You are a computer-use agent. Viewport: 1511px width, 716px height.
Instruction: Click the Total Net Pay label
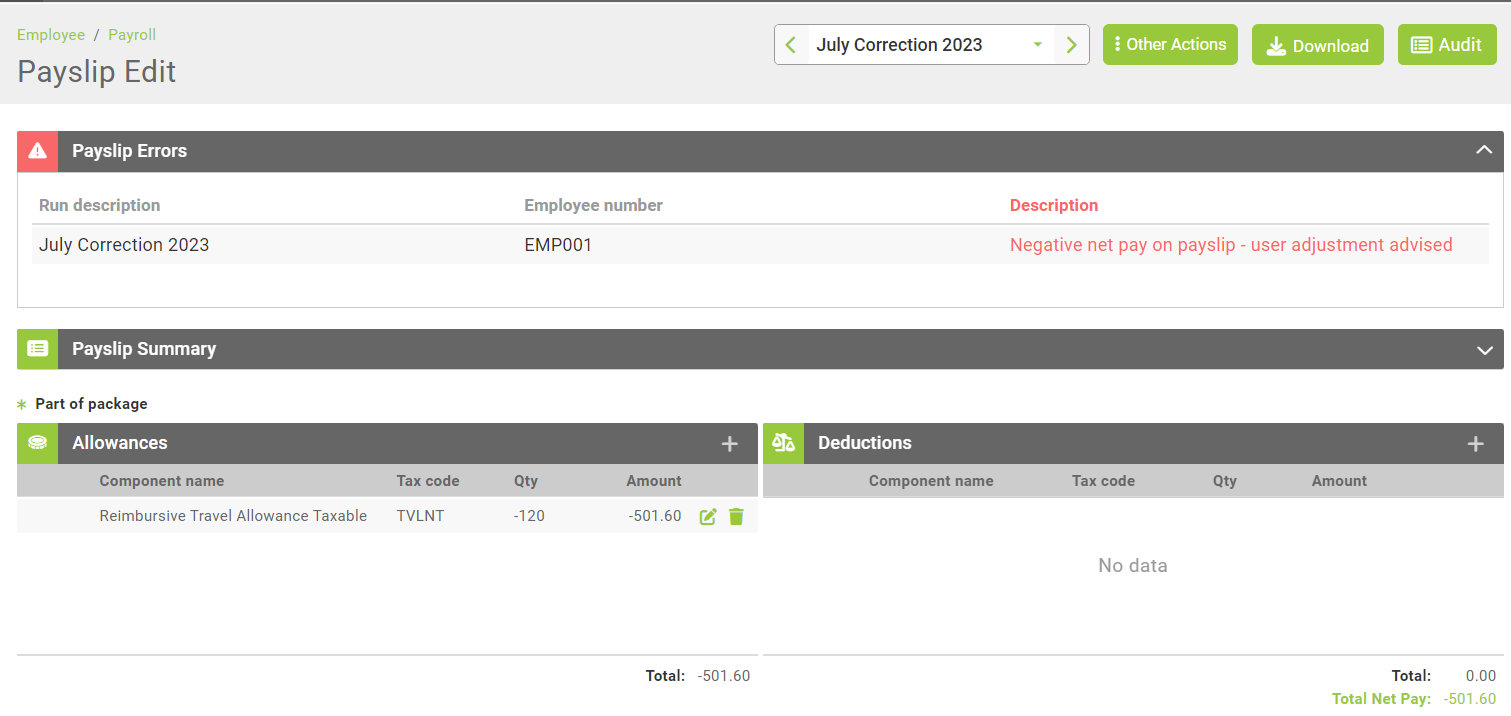point(1381,699)
